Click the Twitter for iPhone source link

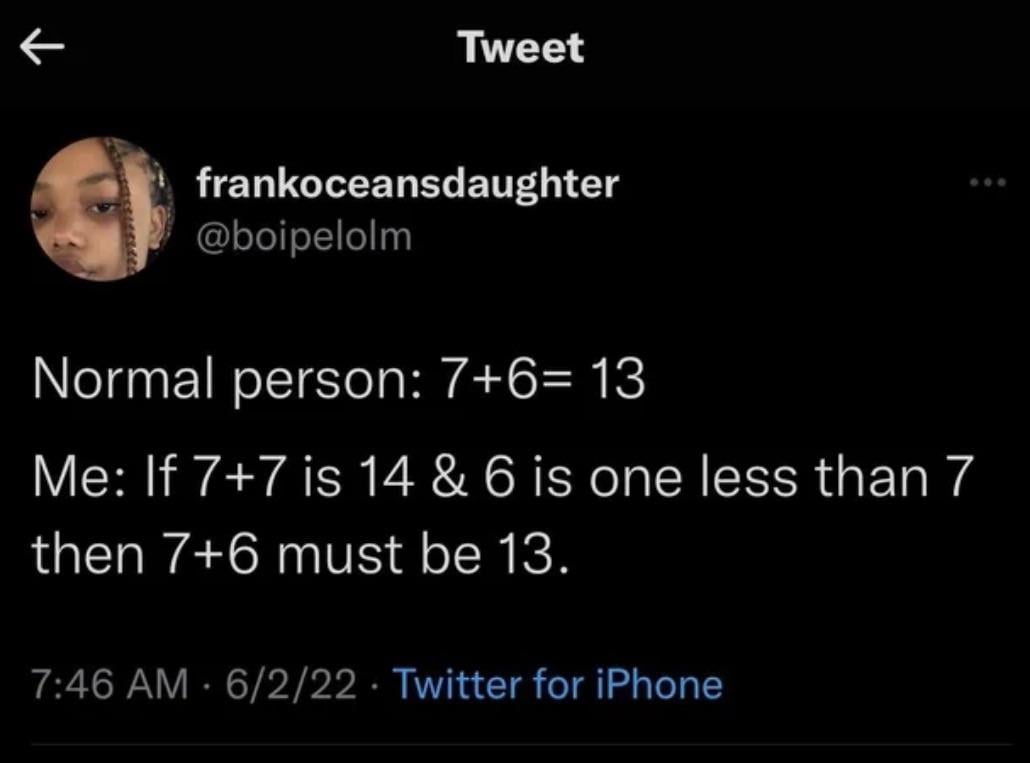[558, 685]
